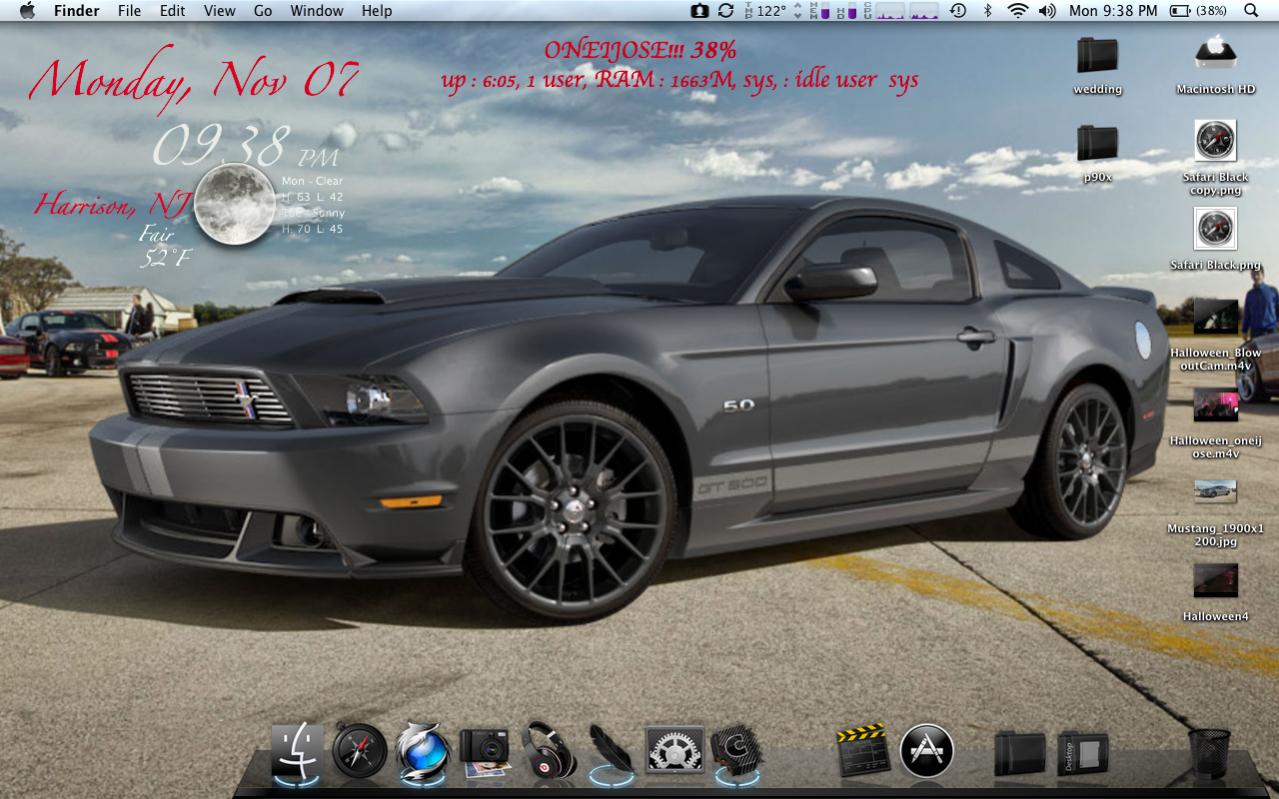
Task: Launch Safari compass icon in the Dock
Action: (x=360, y=750)
